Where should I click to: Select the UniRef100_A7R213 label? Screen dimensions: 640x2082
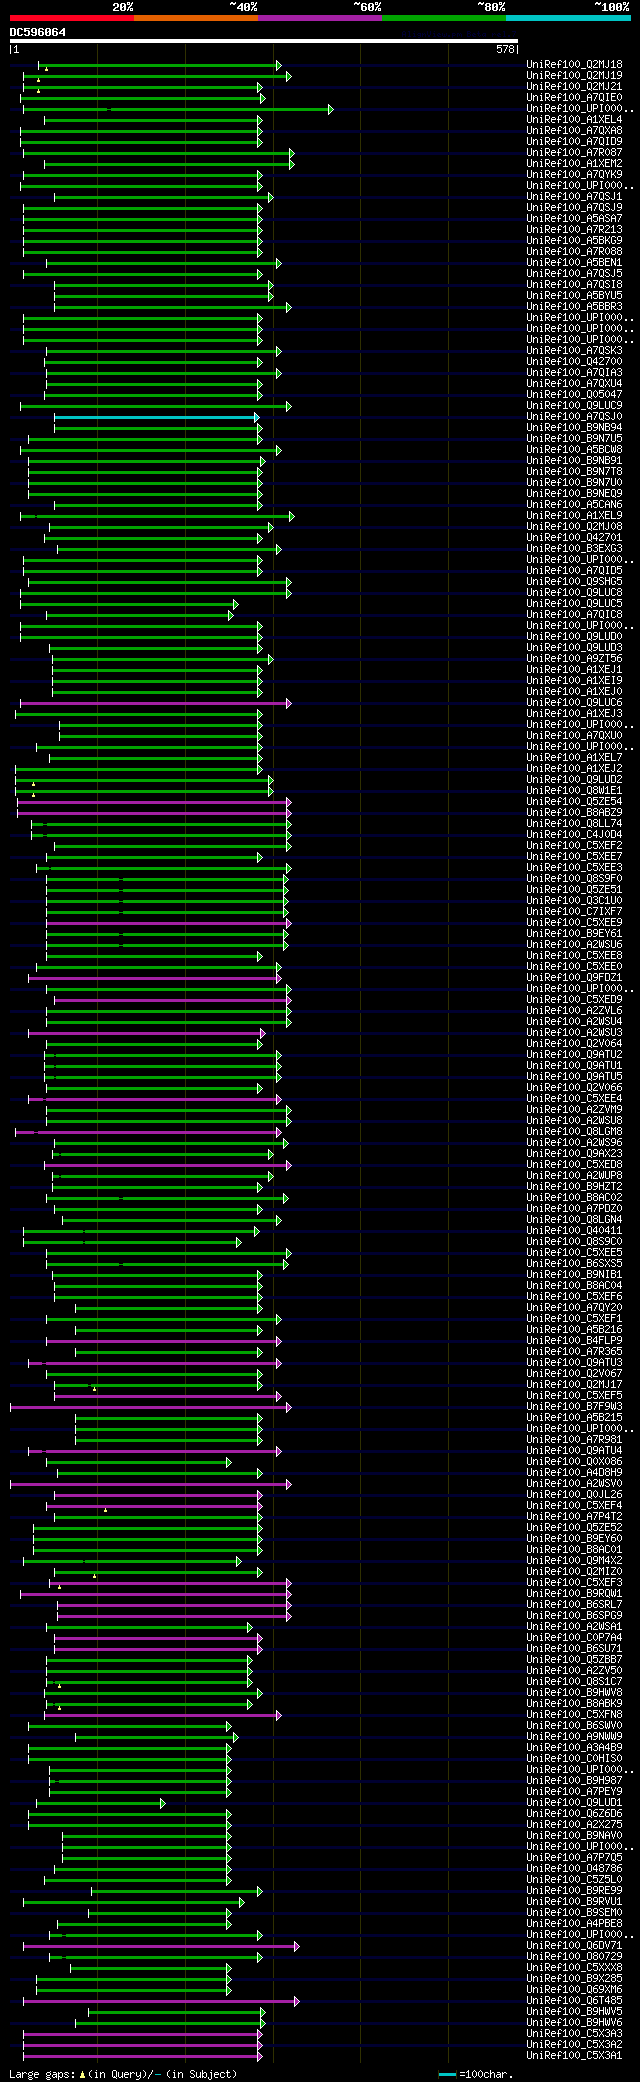click(x=574, y=230)
